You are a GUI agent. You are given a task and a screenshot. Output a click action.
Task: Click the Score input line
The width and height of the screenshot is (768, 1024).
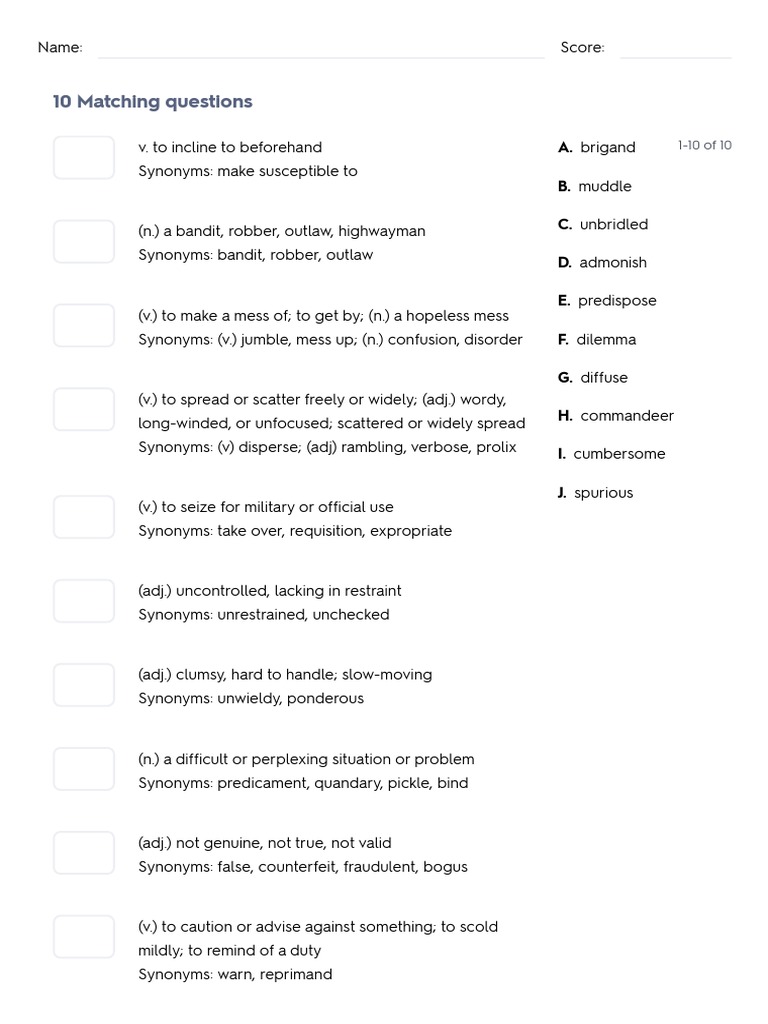coord(675,48)
